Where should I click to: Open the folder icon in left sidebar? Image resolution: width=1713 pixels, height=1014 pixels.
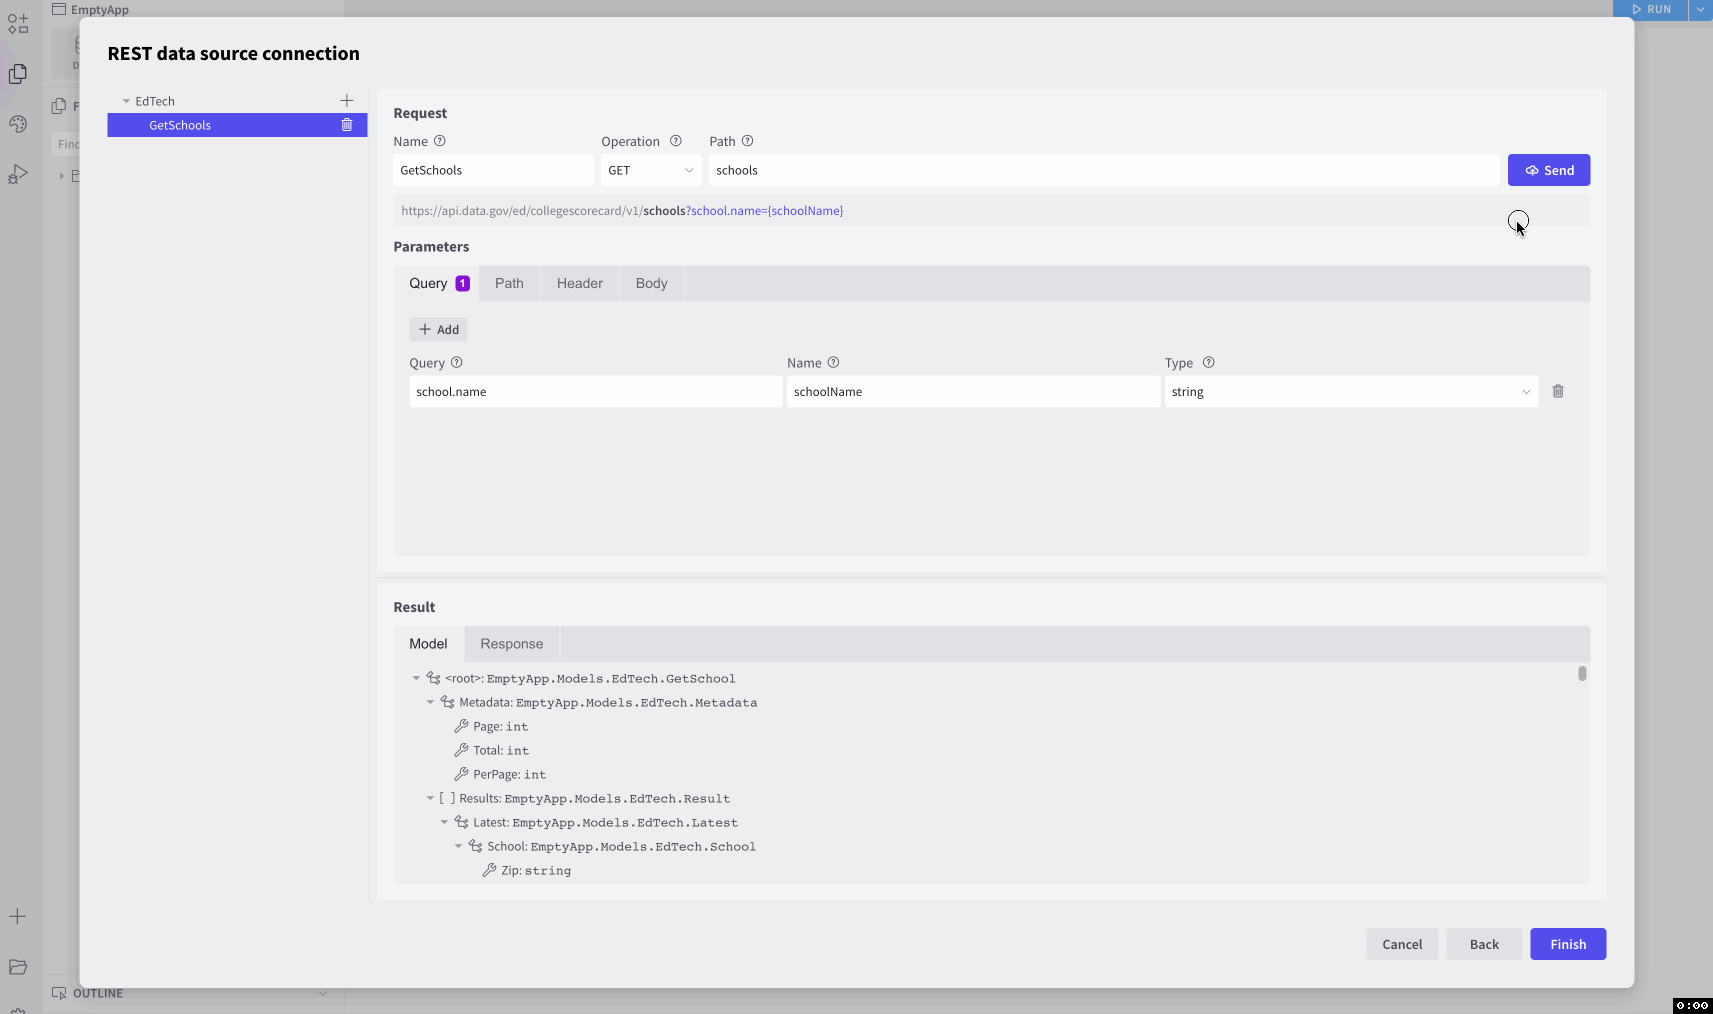pyautogui.click(x=18, y=966)
